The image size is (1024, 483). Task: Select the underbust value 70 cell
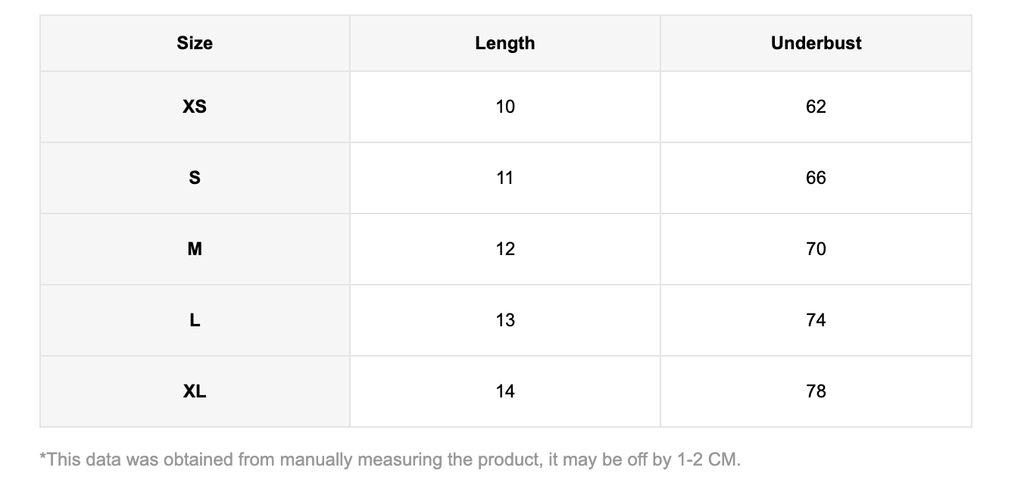[x=816, y=249]
